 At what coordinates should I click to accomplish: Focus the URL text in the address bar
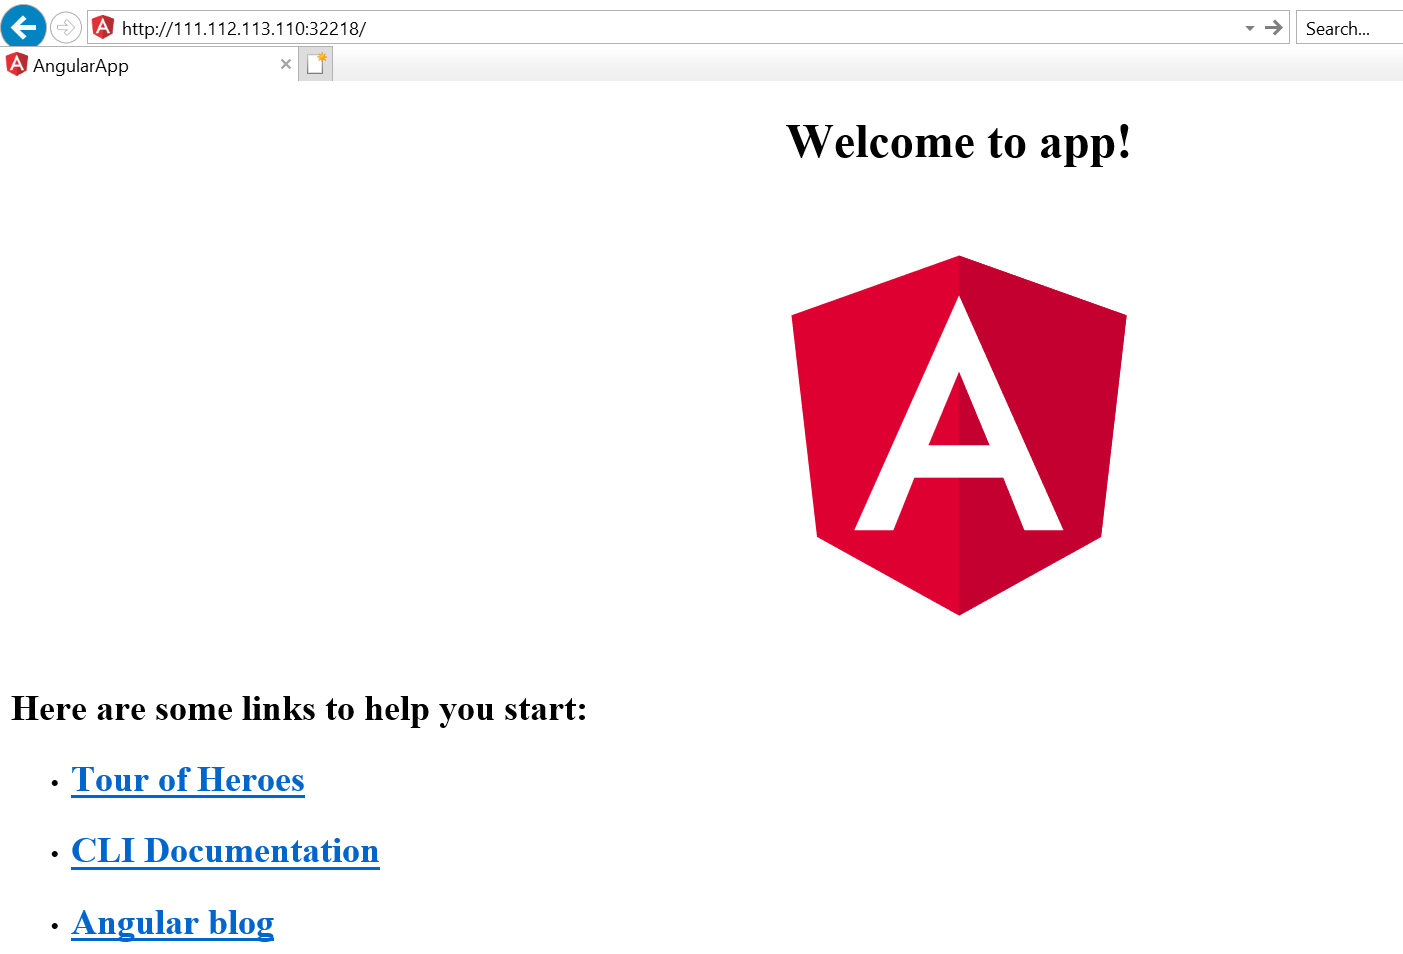[244, 29]
